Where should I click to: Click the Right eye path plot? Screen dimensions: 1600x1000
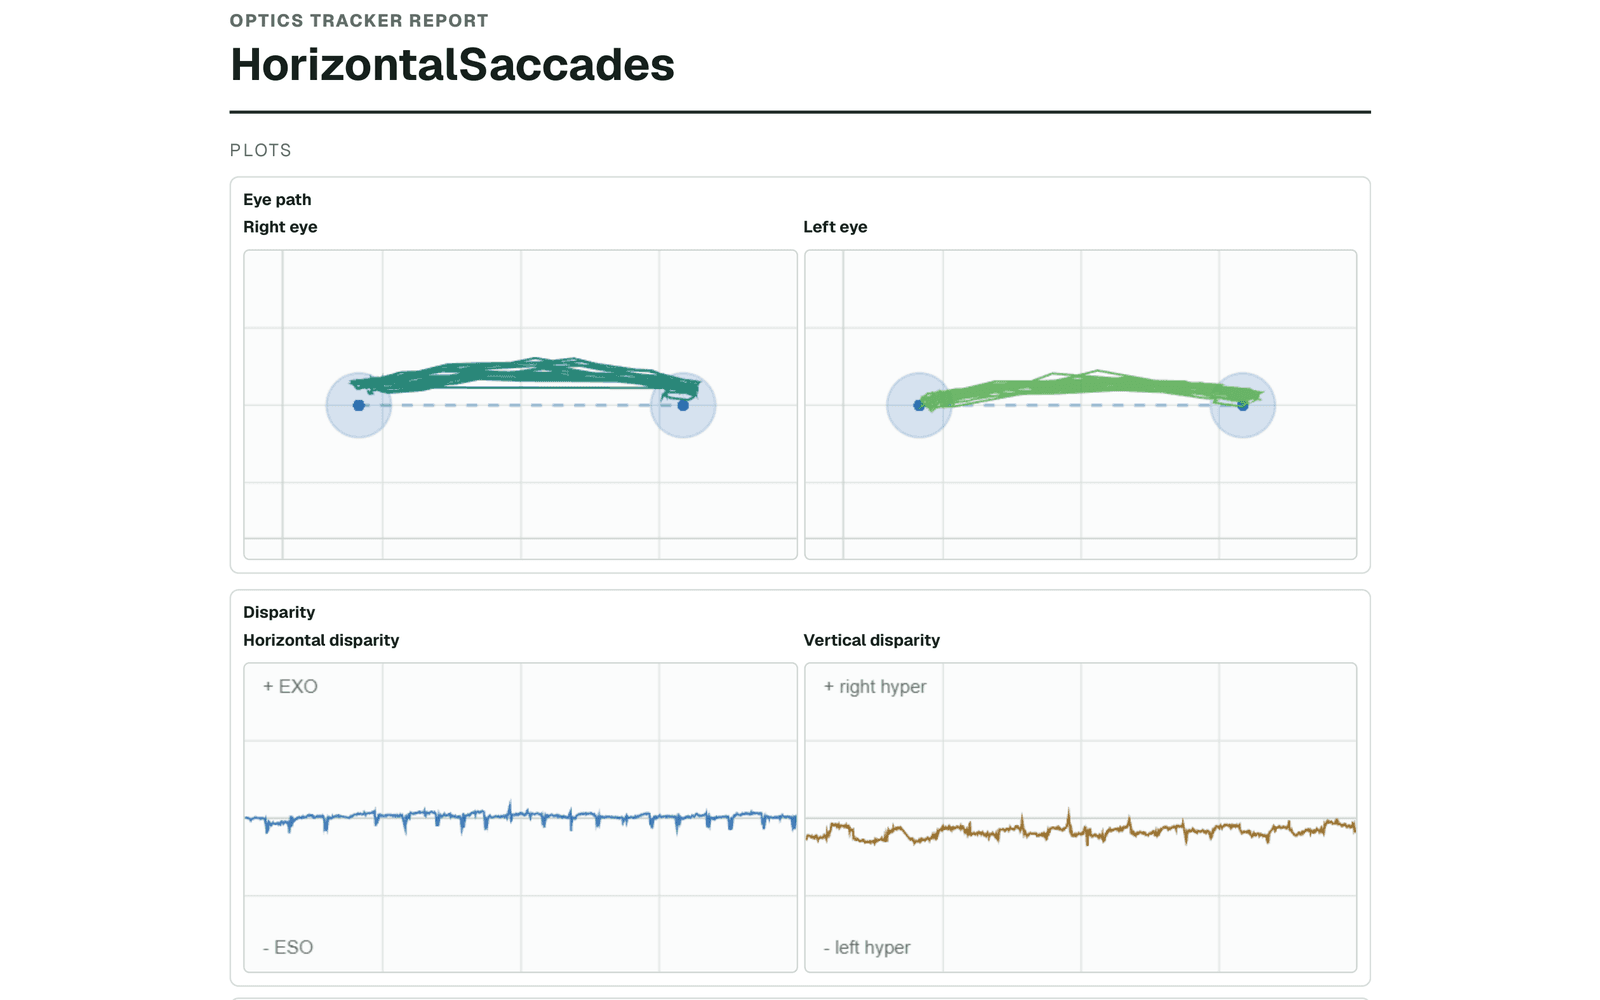[520, 404]
